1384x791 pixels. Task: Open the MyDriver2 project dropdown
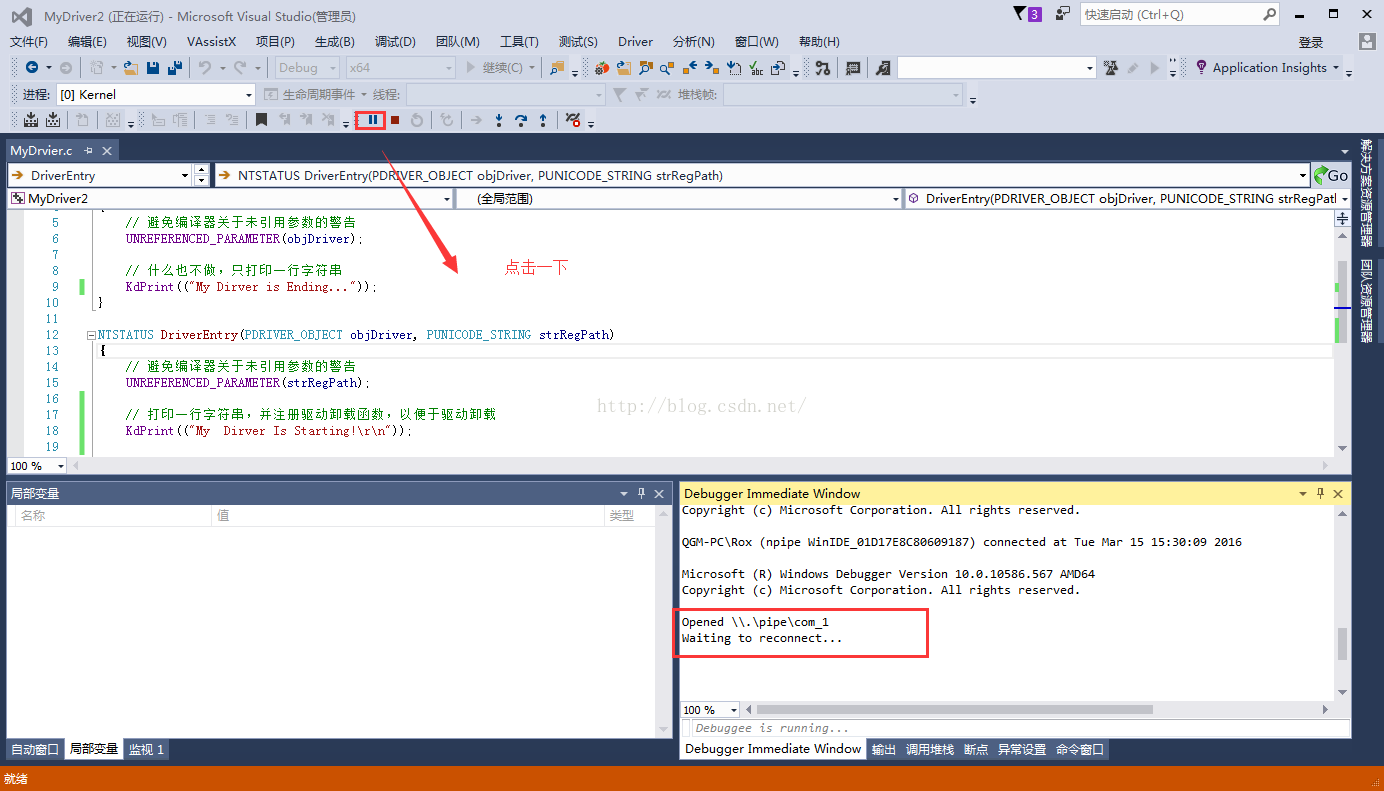tap(447, 199)
